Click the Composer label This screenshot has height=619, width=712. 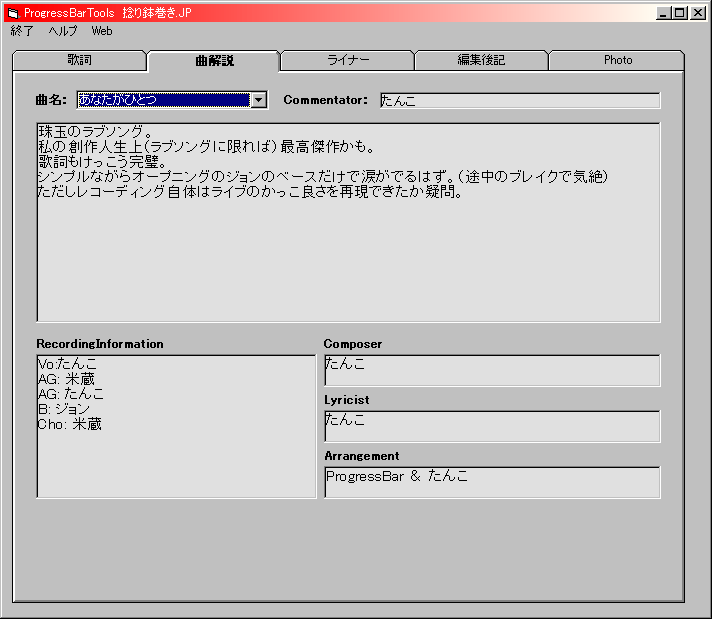(x=353, y=344)
